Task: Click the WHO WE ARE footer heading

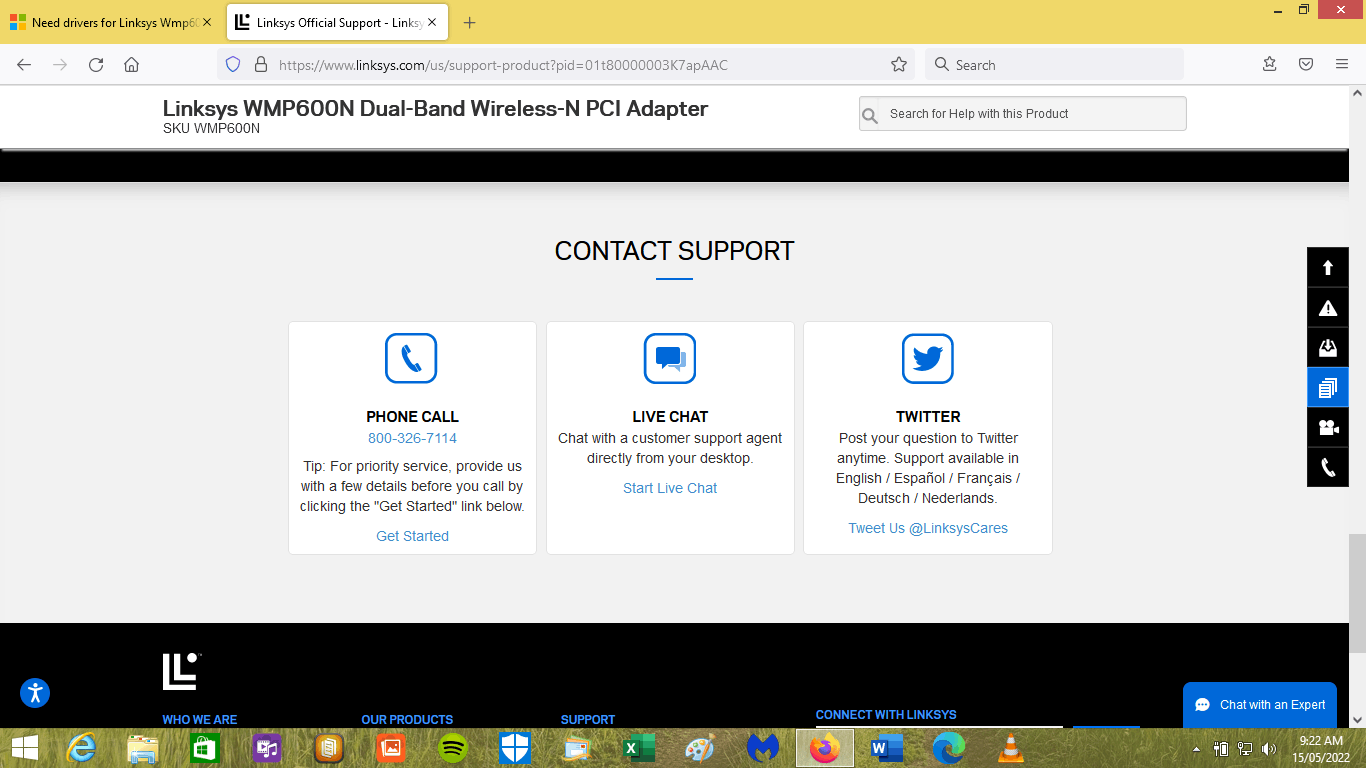Action: [200, 719]
